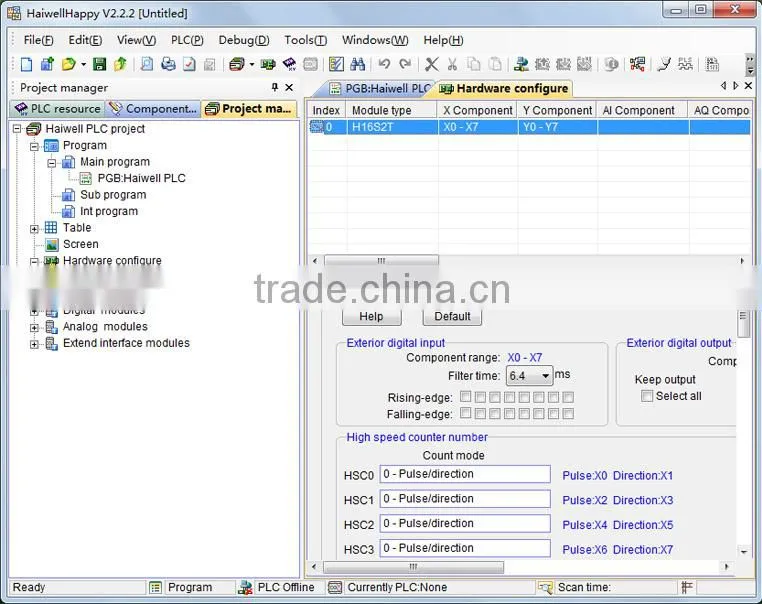Click the purple chip toolbar icon
762x604 pixels.
tap(289, 64)
